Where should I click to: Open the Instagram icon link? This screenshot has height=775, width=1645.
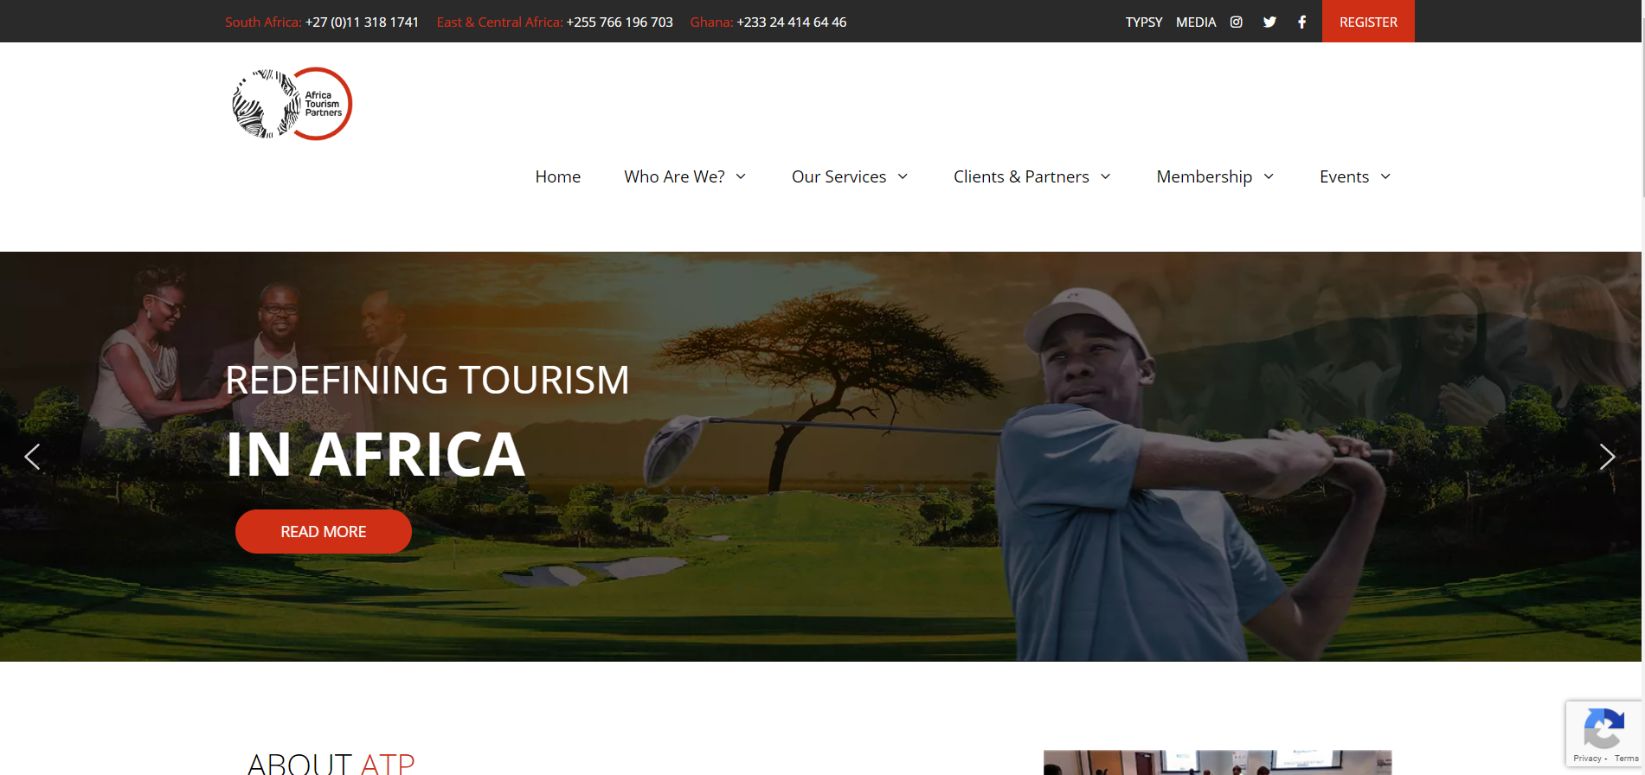(x=1236, y=22)
